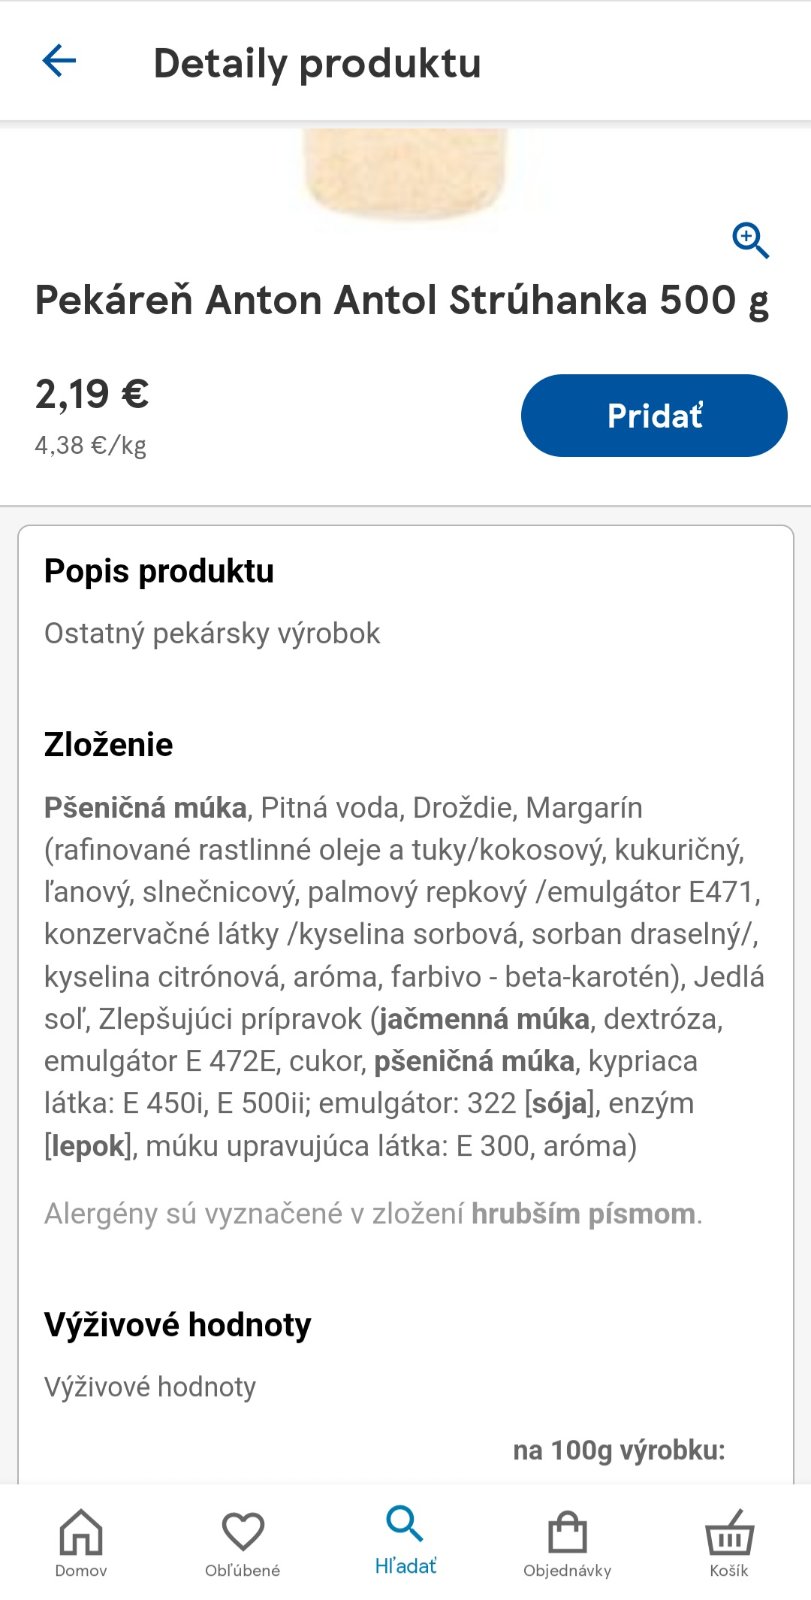Select the Popis produktu heading
The image size is (811, 1600).
click(159, 571)
